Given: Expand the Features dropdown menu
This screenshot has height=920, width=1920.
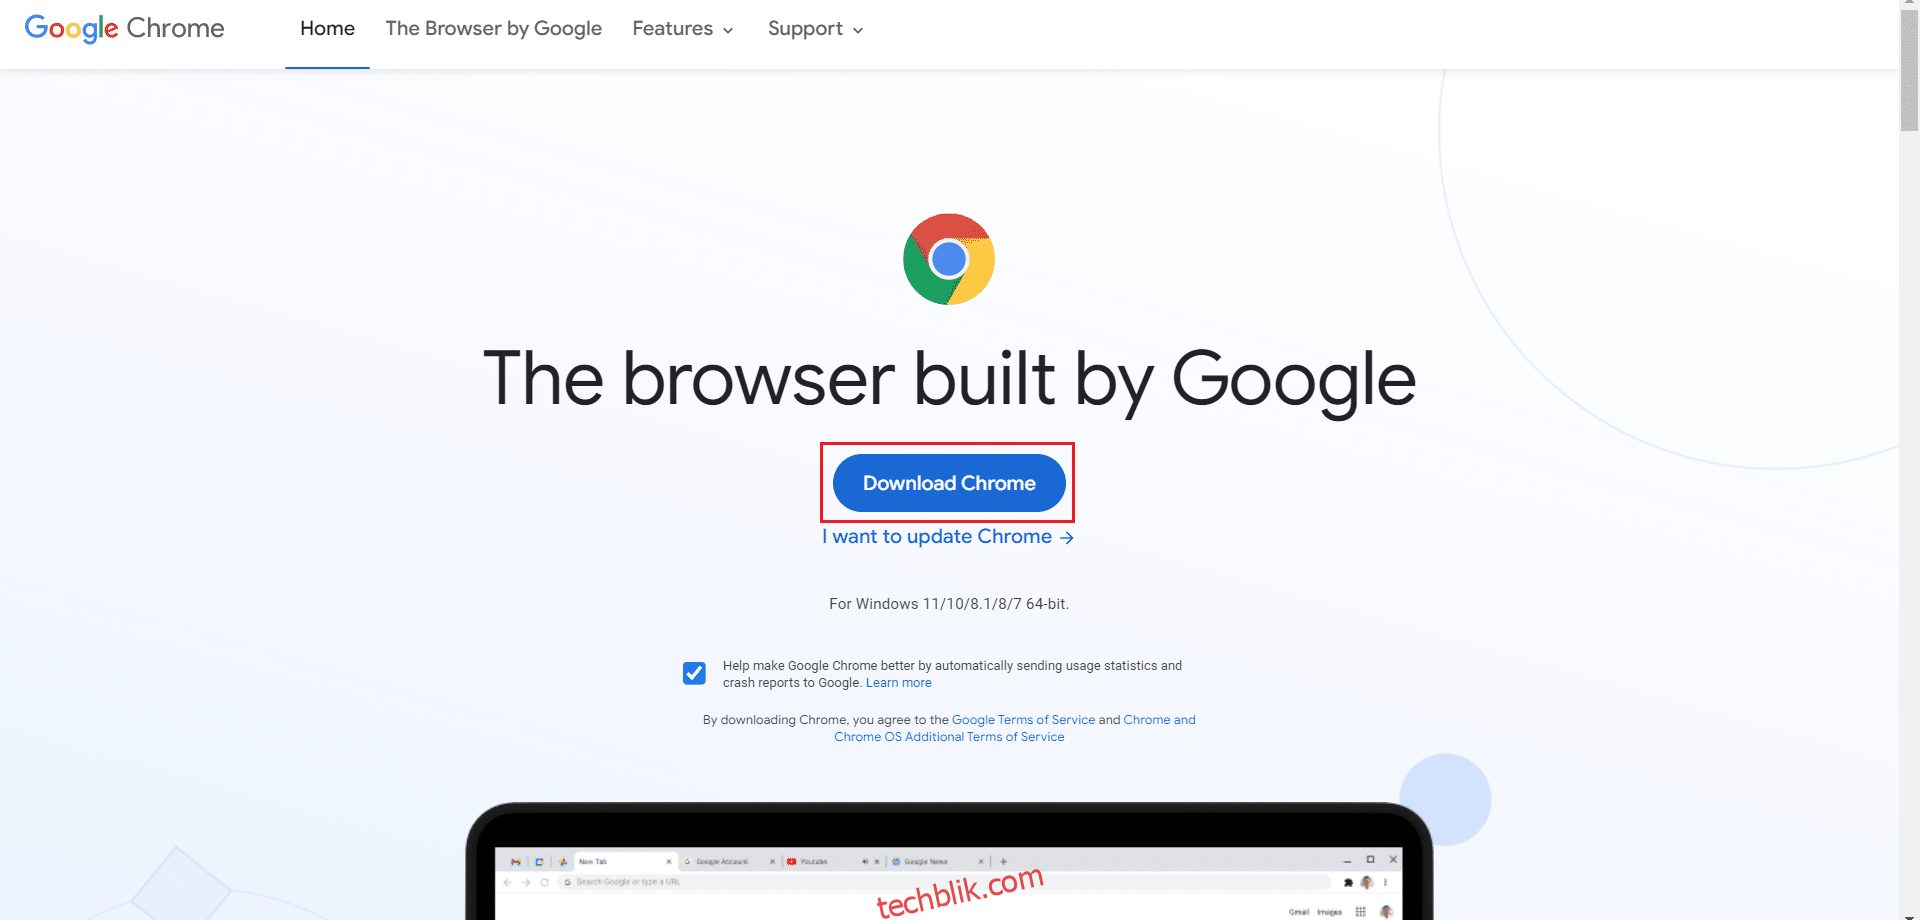Looking at the screenshot, I should [x=683, y=29].
